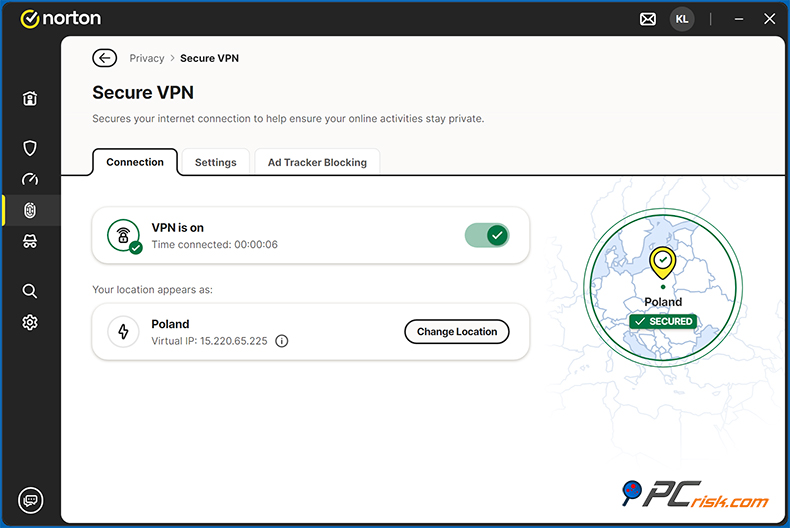Close the Norton window

[x=769, y=19]
